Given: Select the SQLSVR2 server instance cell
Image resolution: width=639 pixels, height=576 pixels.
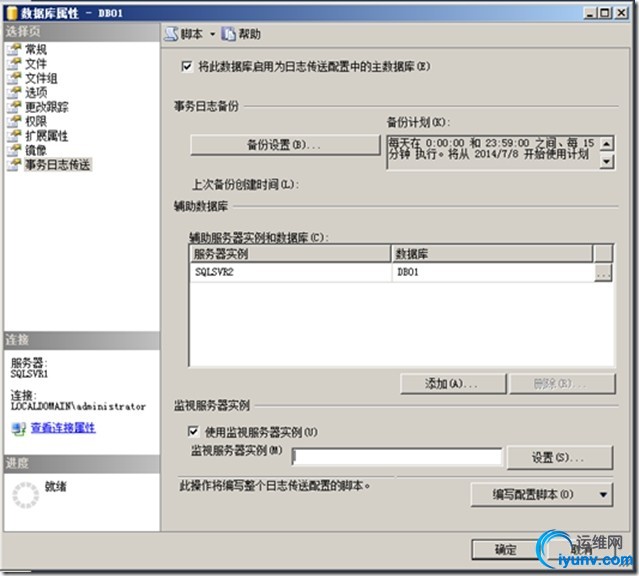Looking at the screenshot, I should (290, 272).
